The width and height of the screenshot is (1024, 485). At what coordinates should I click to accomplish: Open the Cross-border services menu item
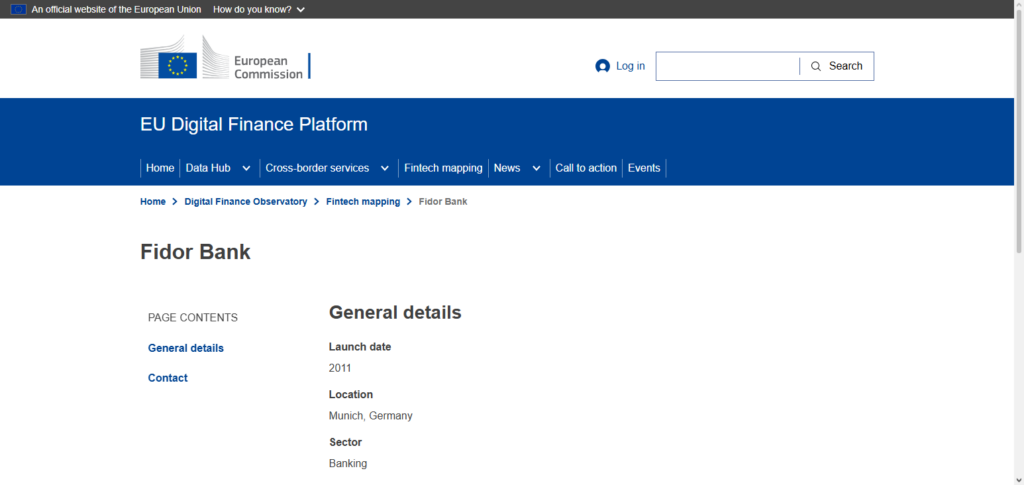tap(317, 168)
